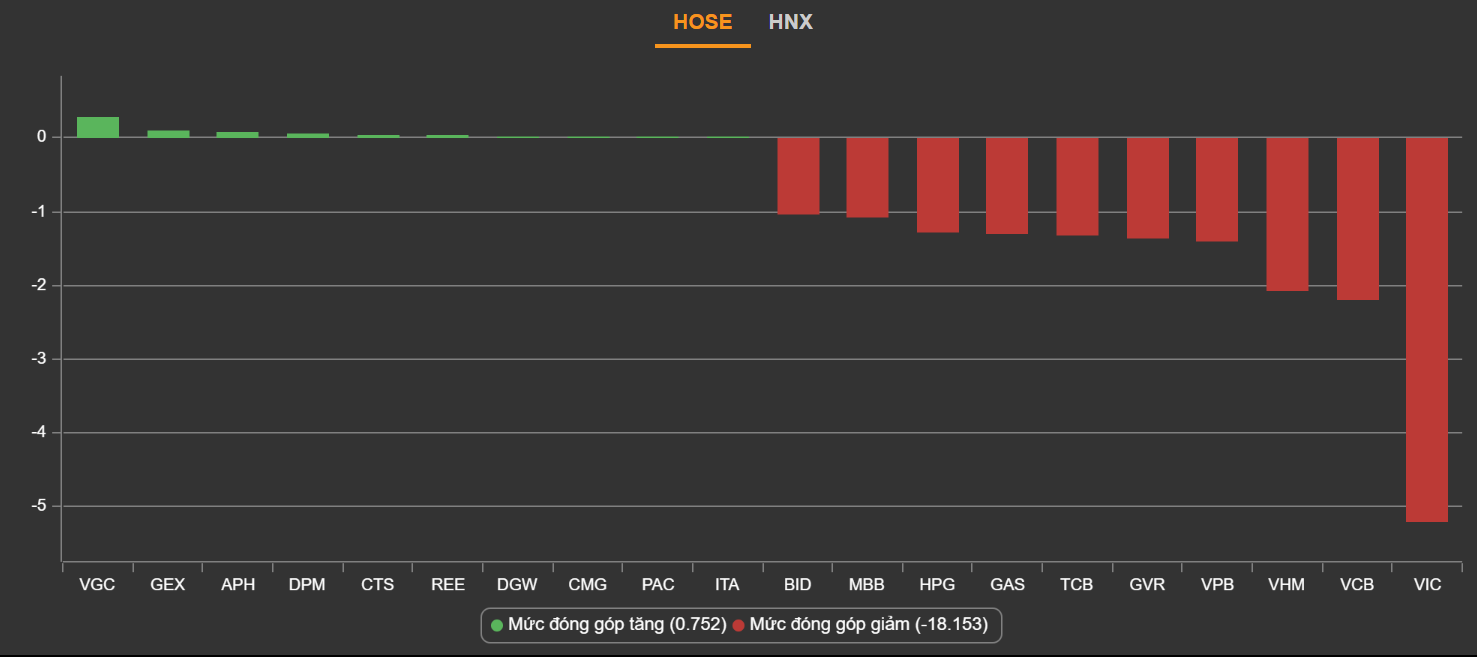1477x657 pixels.
Task: Click the MBB red bar
Action: (868, 177)
